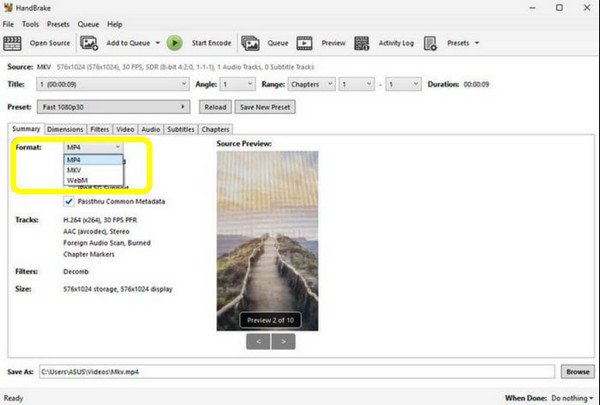This screenshot has height=405, width=600.
Task: Show previous preview image
Action: 258,341
